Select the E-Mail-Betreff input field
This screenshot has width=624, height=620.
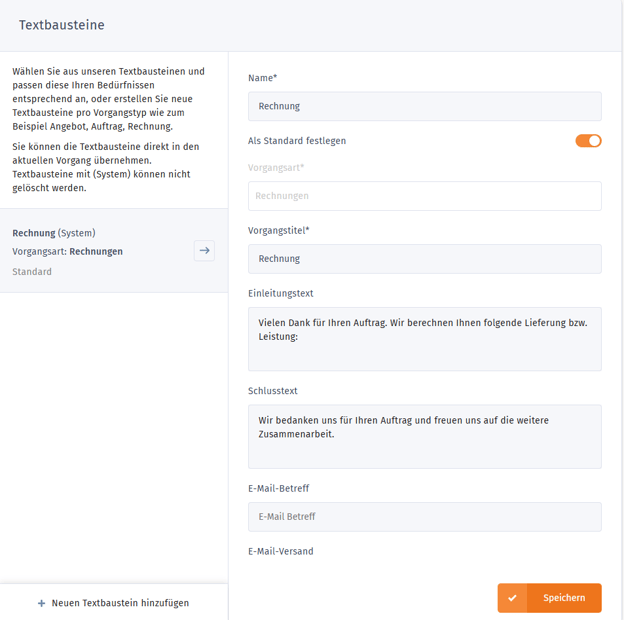pos(424,517)
